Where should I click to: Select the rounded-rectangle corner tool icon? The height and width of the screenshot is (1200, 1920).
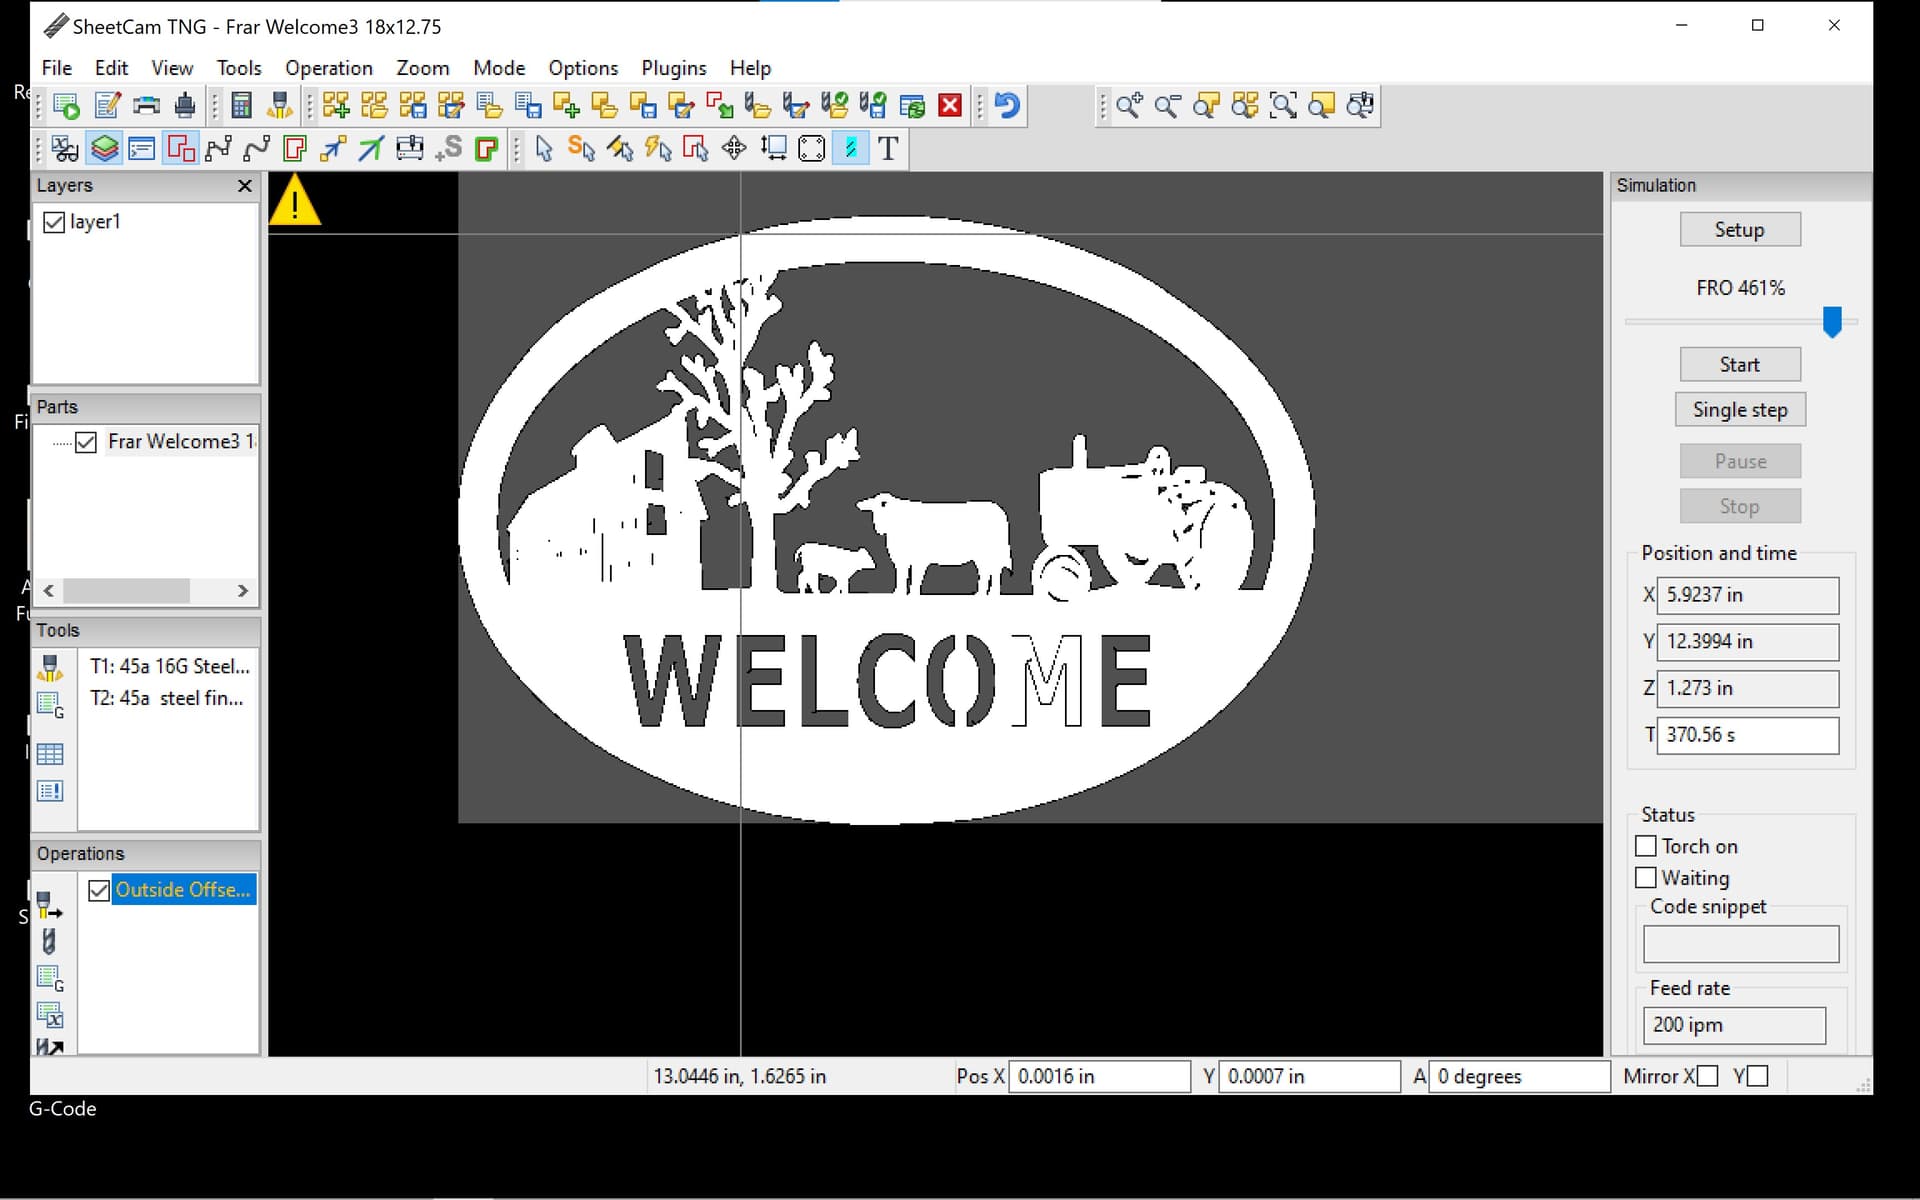pyautogui.click(x=812, y=149)
